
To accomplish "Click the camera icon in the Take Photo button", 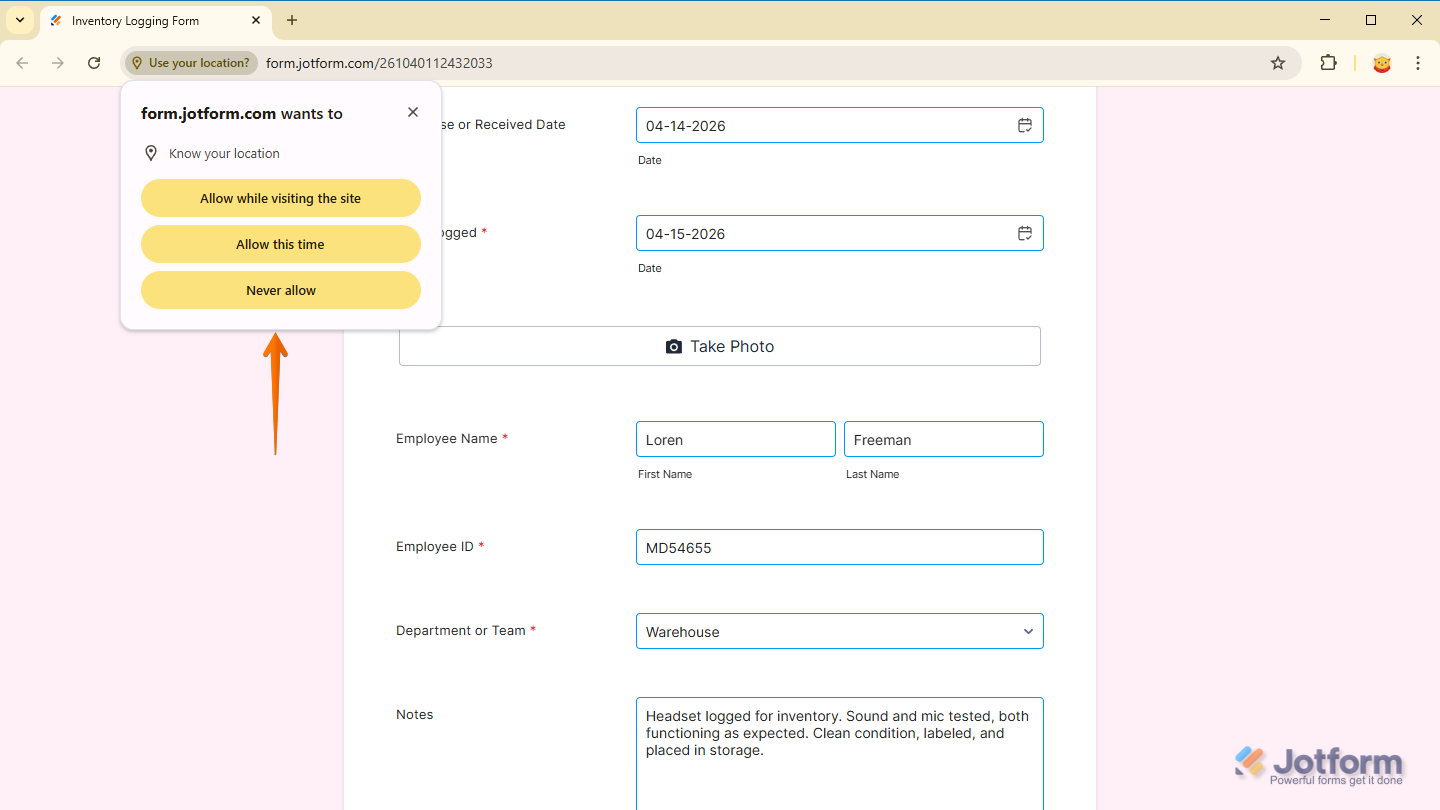I will tap(674, 346).
